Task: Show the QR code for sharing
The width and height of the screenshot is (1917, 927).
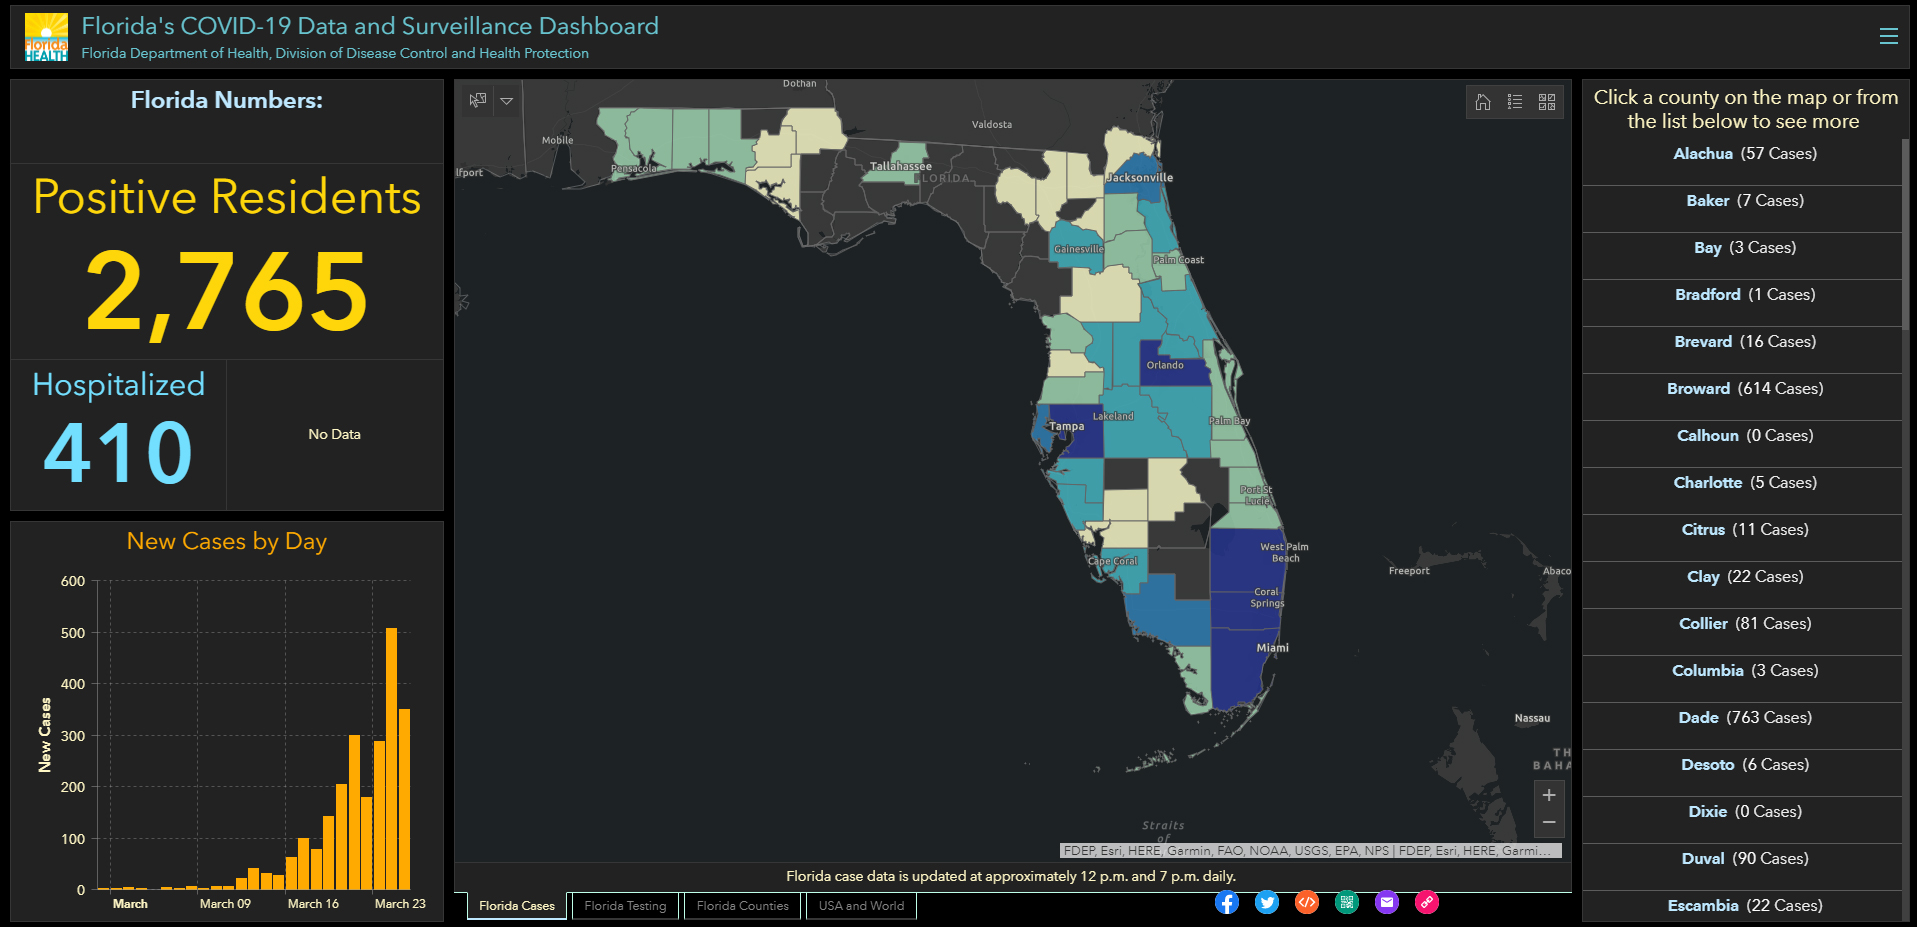Action: (1347, 903)
